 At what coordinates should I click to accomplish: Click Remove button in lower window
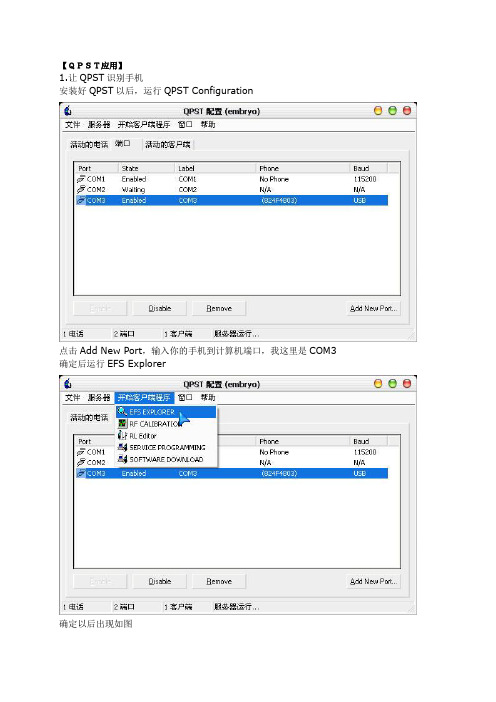coord(219,582)
